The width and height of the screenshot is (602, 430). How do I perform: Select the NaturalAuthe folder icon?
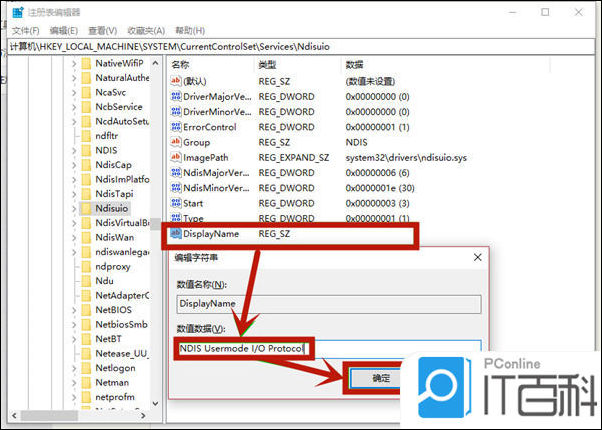point(86,78)
